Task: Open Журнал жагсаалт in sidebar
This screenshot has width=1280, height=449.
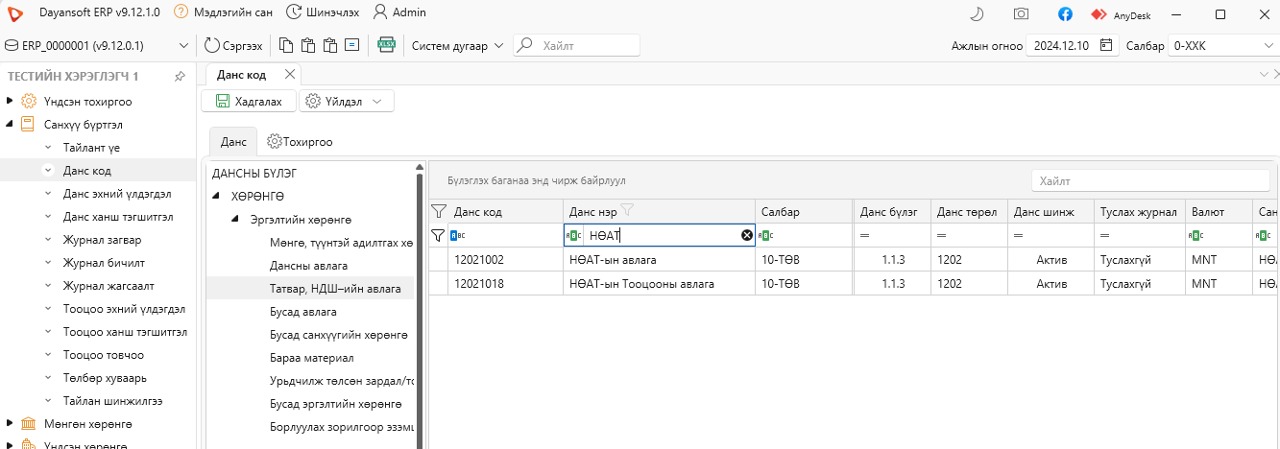Action: pos(107,285)
